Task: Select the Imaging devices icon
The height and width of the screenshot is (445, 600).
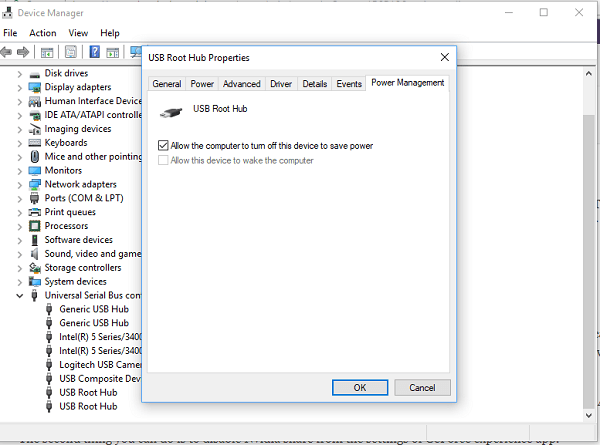Action: click(34, 129)
